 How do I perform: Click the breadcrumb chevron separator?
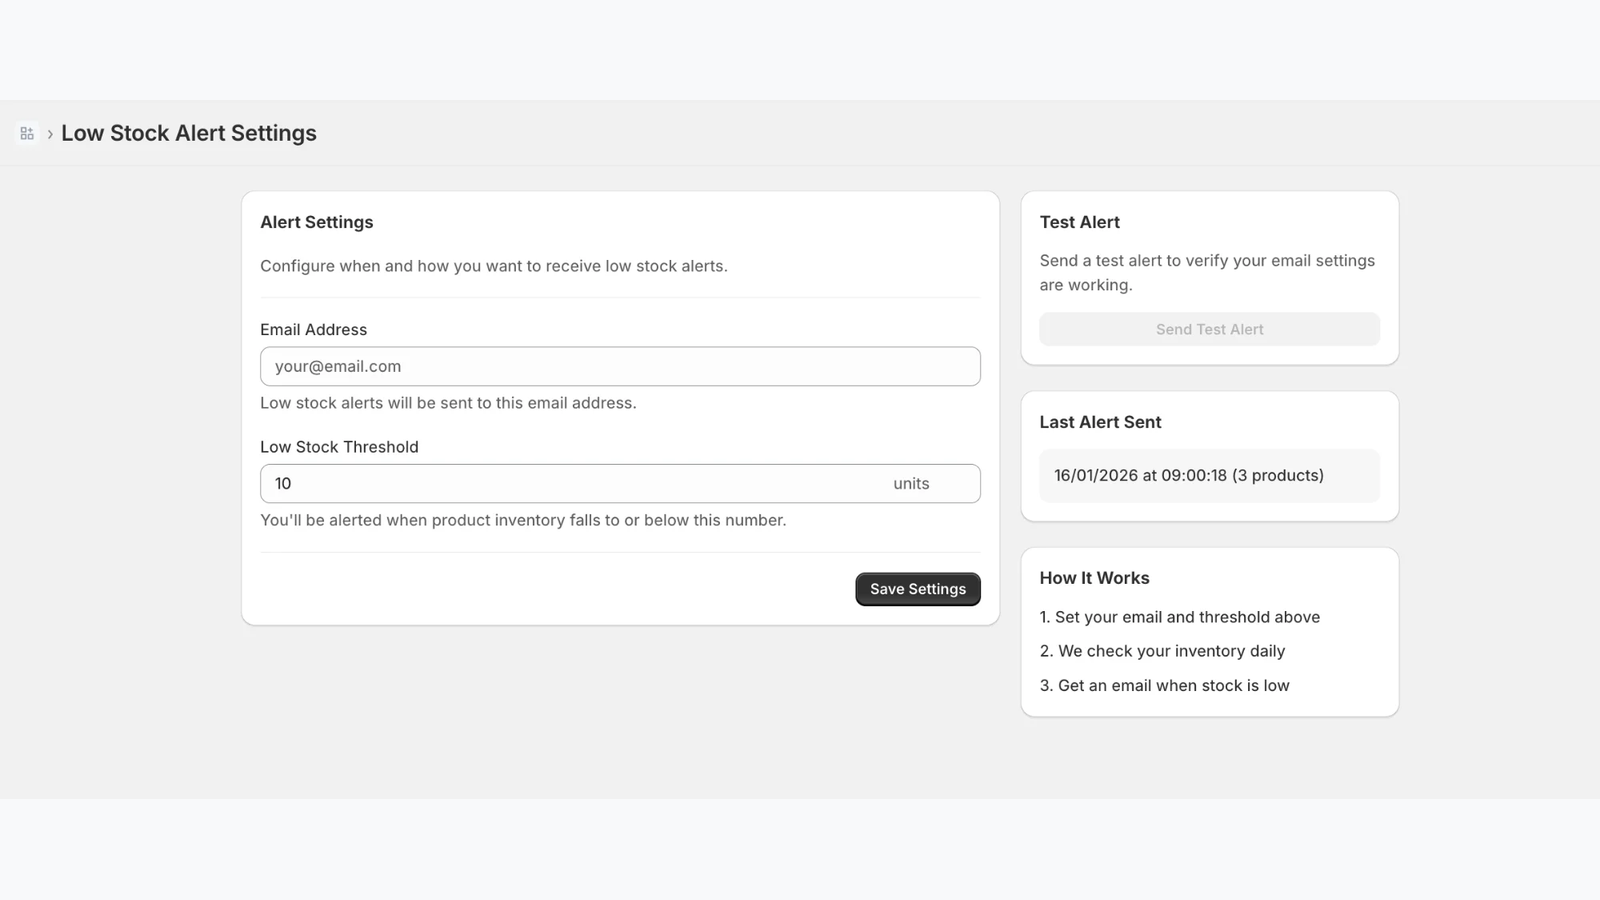point(49,132)
